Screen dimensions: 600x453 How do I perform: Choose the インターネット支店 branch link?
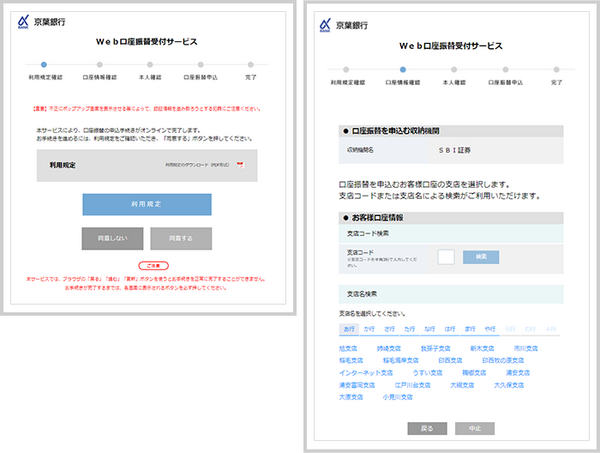(366, 373)
